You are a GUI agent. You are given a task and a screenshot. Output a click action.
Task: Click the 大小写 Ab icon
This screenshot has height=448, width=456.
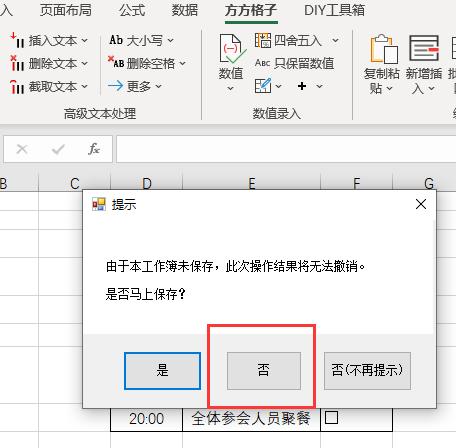[116, 40]
